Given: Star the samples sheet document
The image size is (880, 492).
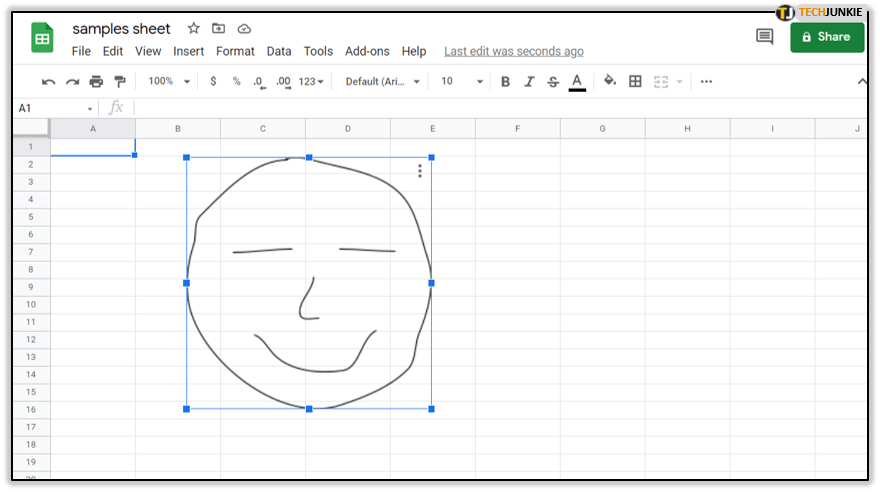Looking at the screenshot, I should (194, 29).
